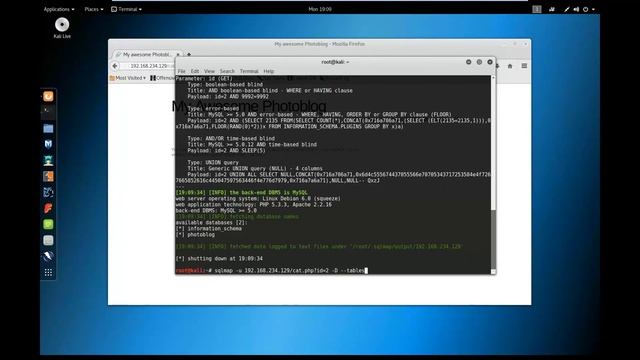Click the 'available databases [2]:' line

click(211, 222)
